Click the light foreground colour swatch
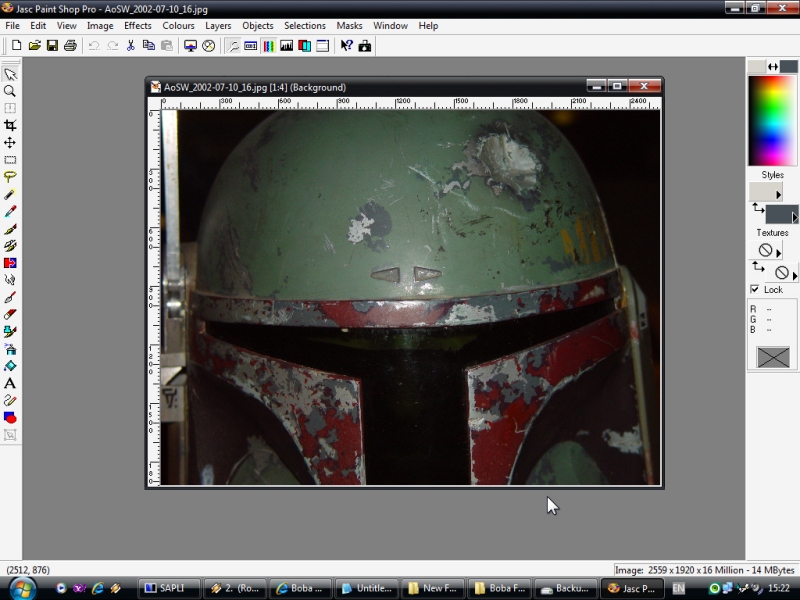Viewport: 800px width, 600px height. [757, 66]
